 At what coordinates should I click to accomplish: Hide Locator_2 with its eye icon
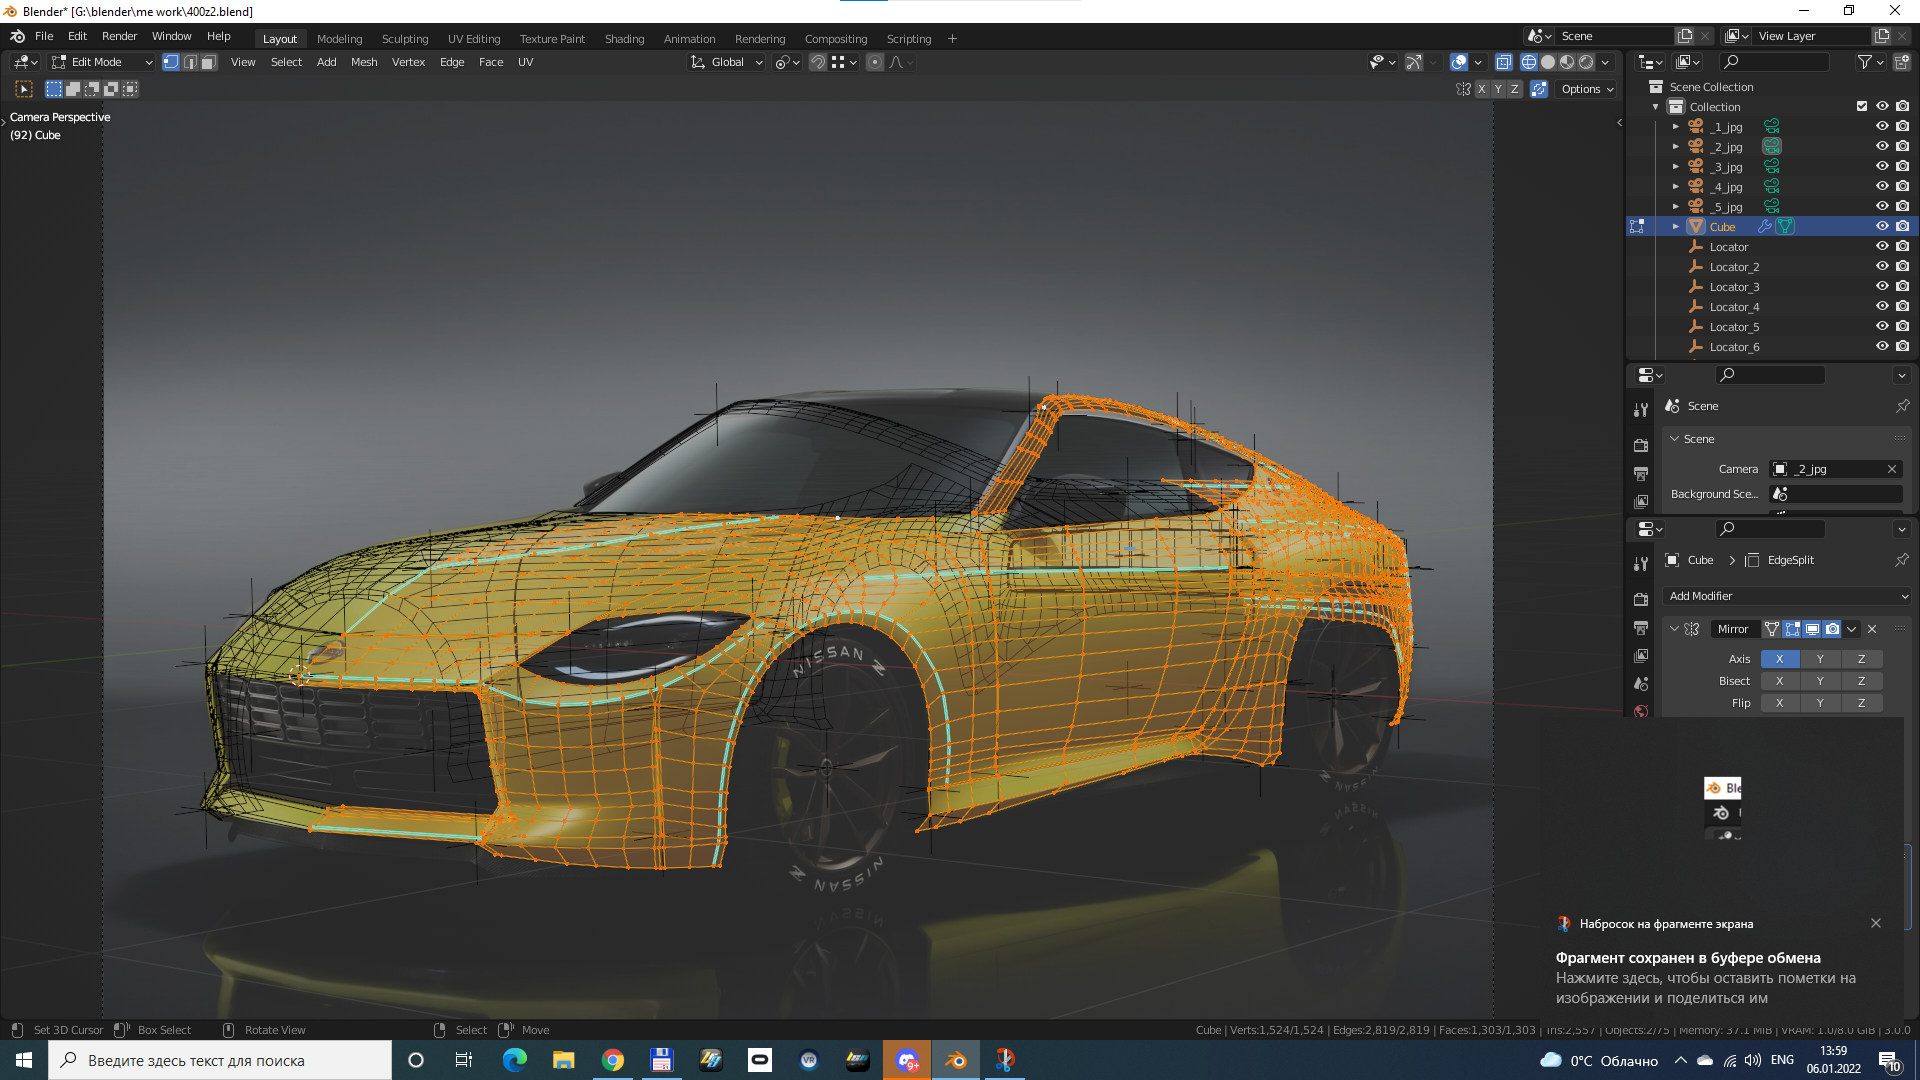pos(1882,267)
